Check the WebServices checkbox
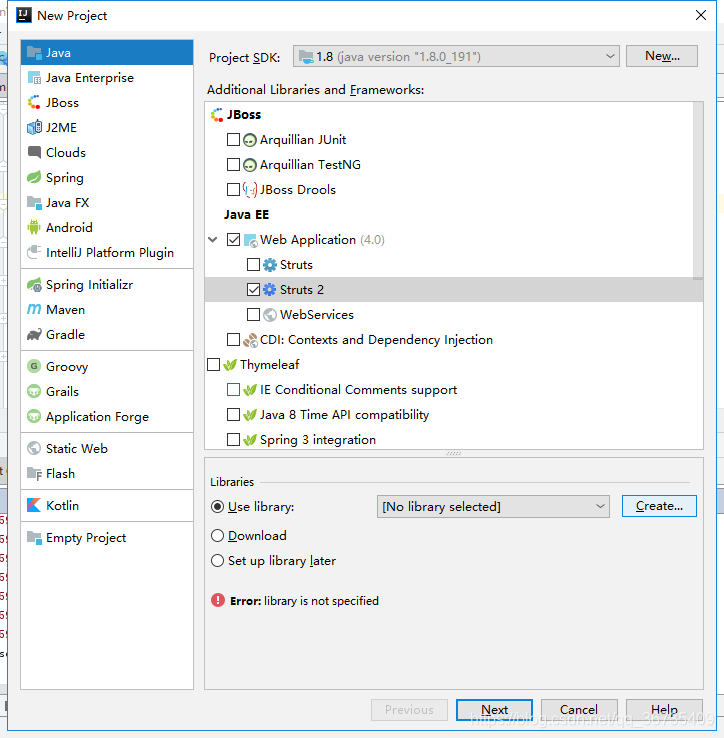The width and height of the screenshot is (724, 738). 253,314
